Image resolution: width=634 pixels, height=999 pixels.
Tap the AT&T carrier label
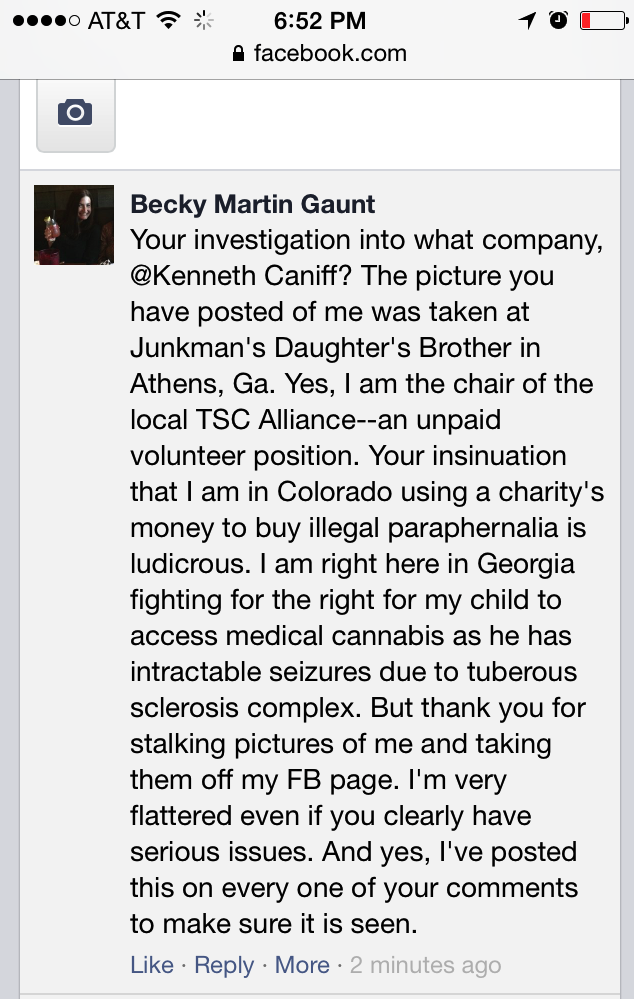coord(116,20)
